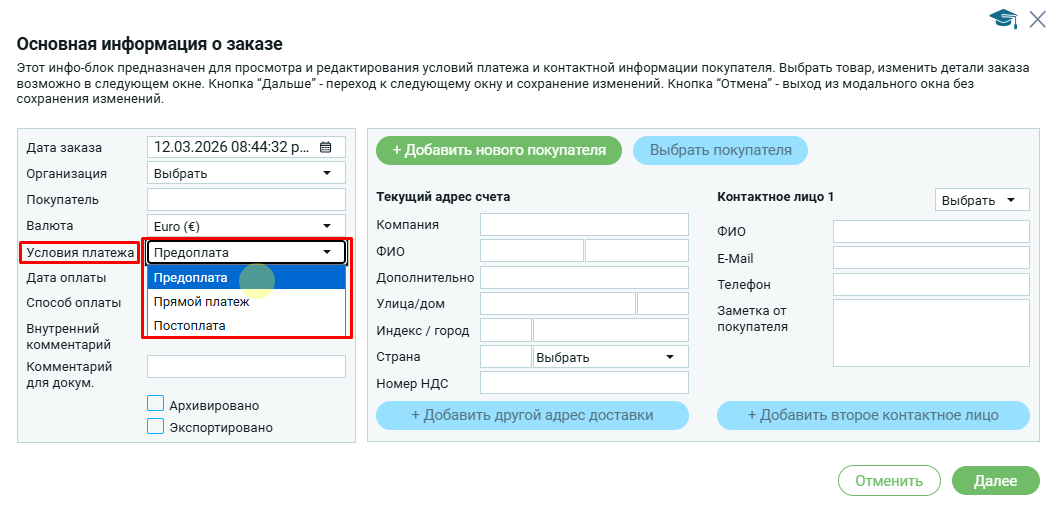Expand the Контактное лицо 1 dropdown

click(981, 200)
